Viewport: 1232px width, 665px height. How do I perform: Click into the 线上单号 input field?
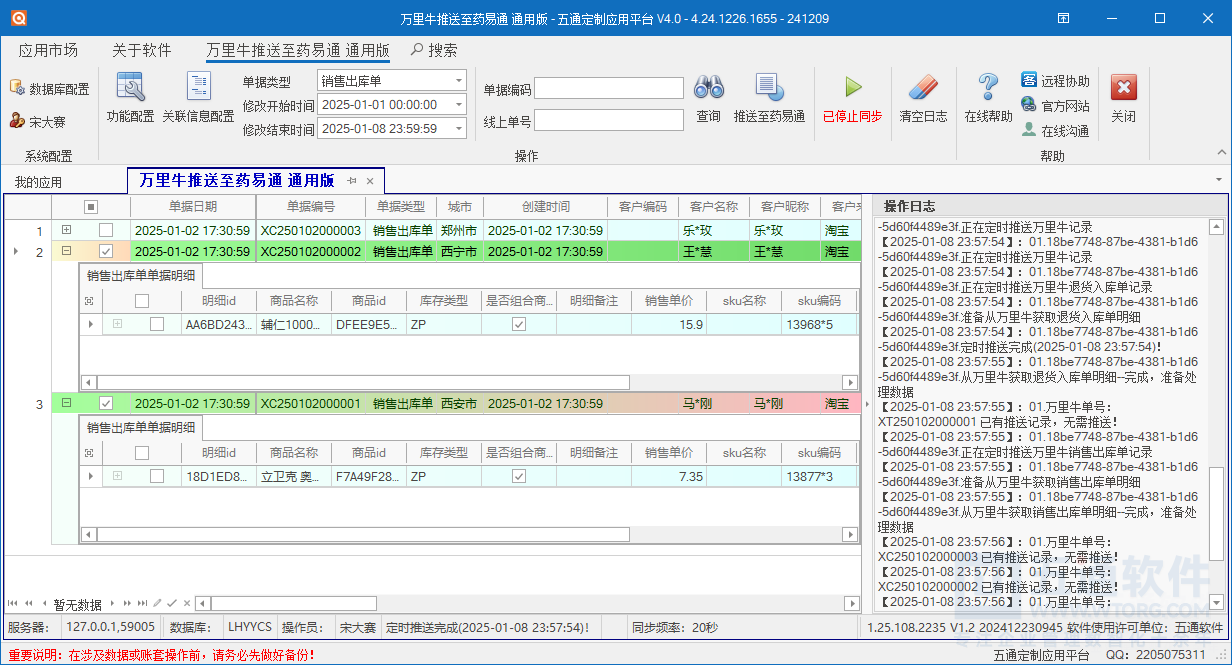click(609, 121)
